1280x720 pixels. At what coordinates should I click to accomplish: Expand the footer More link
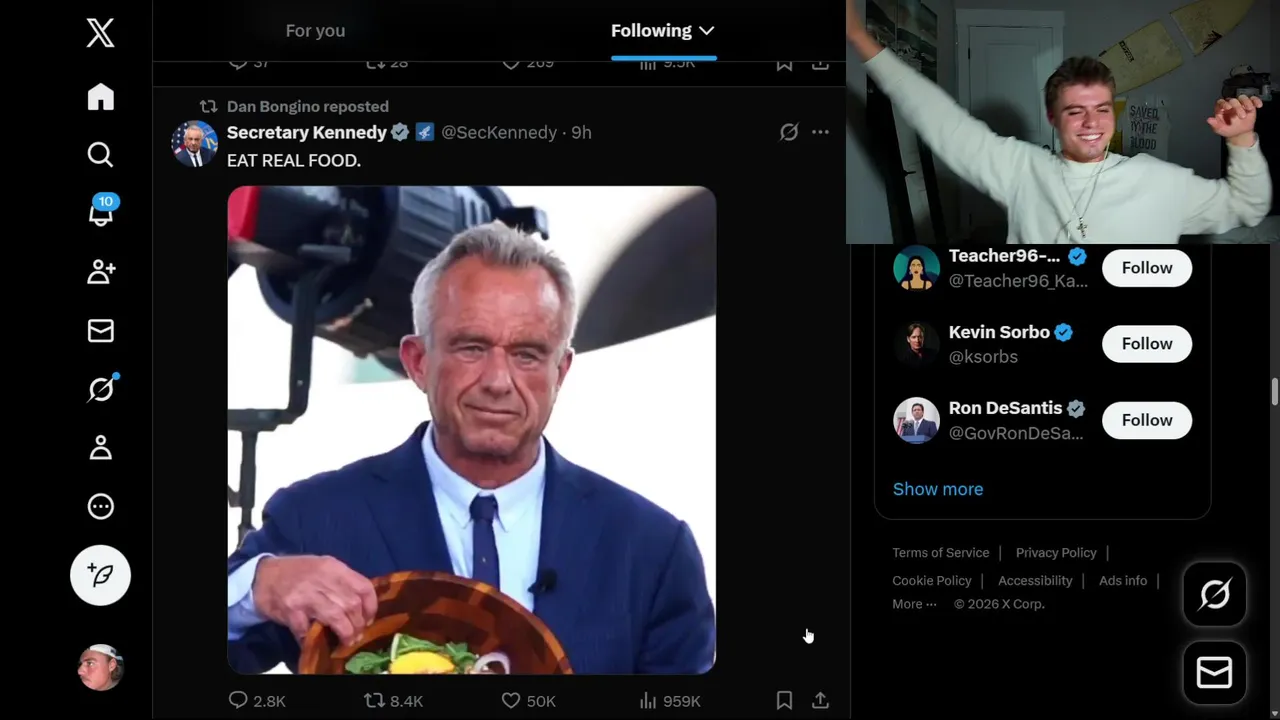914,604
